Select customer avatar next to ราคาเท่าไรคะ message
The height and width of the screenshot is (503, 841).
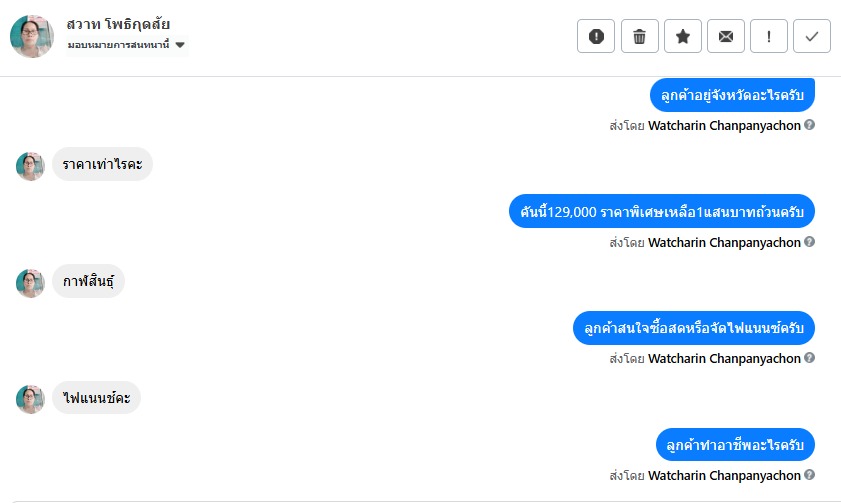30,166
